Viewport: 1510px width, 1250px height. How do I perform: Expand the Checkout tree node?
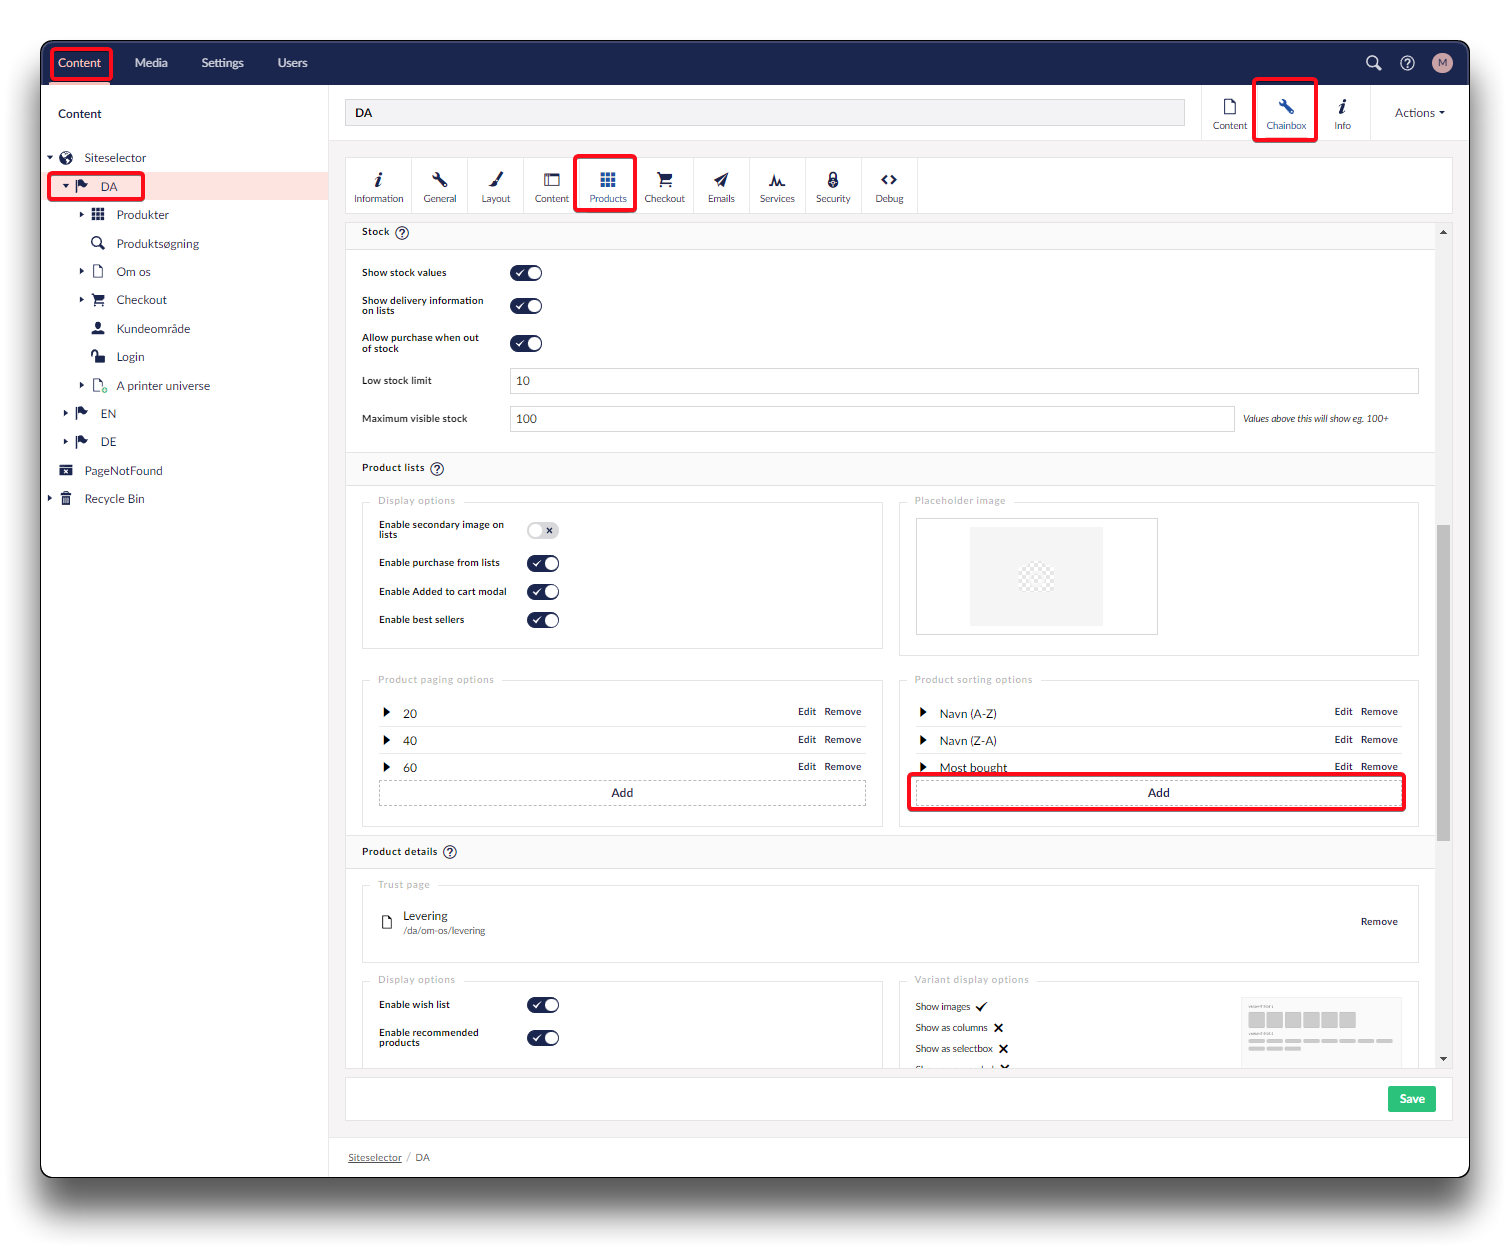point(82,299)
